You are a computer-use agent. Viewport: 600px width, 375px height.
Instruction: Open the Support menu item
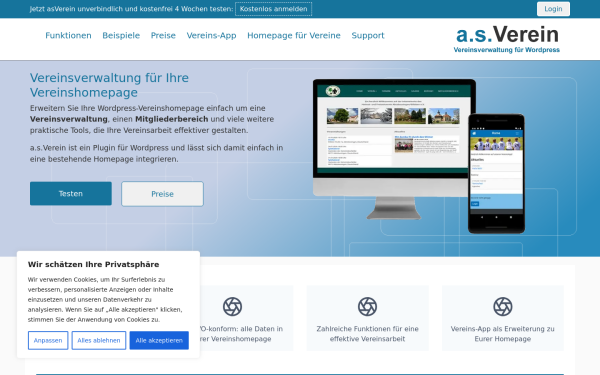point(368,36)
